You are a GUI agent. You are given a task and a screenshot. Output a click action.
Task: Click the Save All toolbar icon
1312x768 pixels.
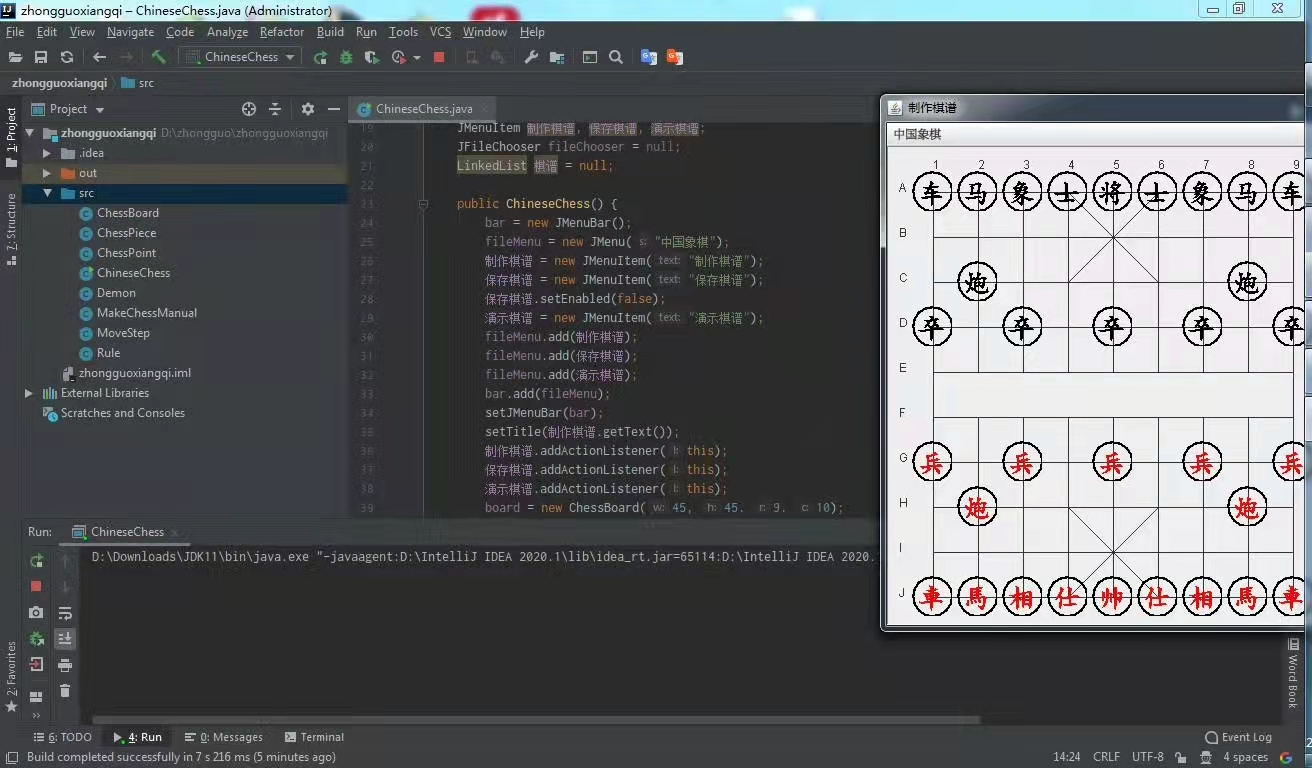[41, 57]
